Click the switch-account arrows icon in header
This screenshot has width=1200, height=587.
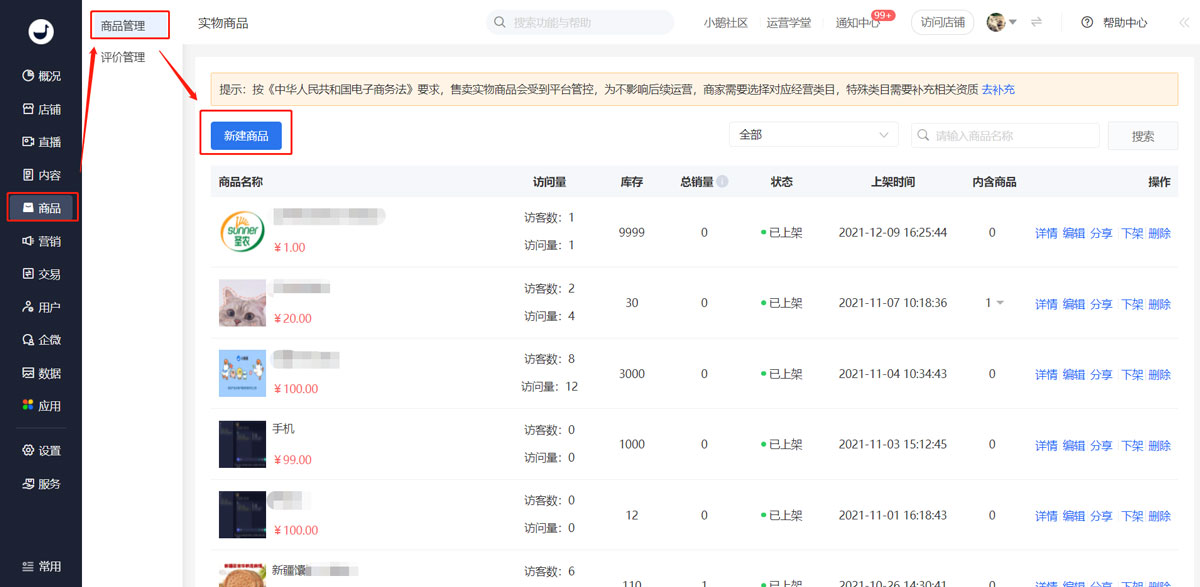coord(1037,22)
